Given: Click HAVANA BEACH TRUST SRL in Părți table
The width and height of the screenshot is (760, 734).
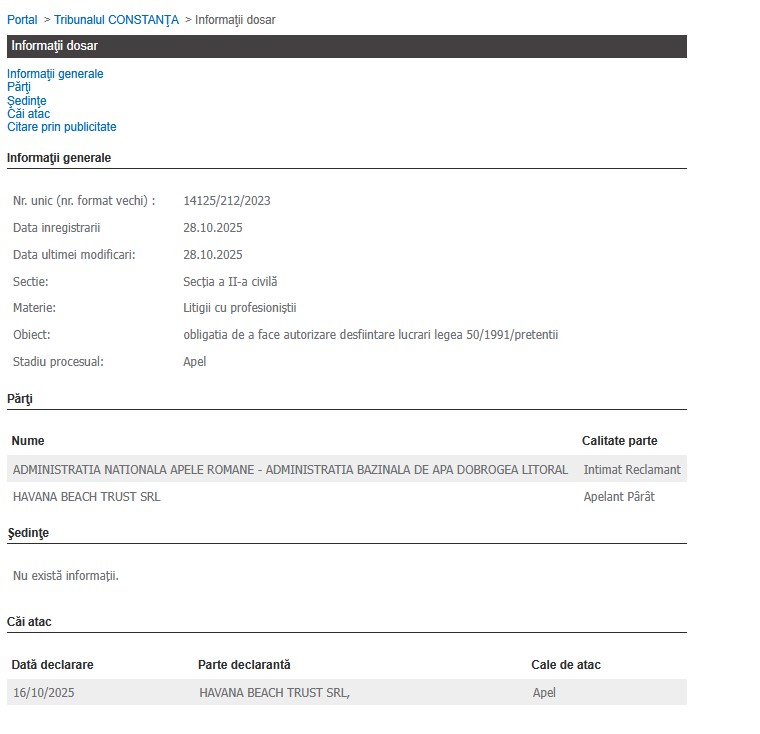Looking at the screenshot, I should point(86,497).
